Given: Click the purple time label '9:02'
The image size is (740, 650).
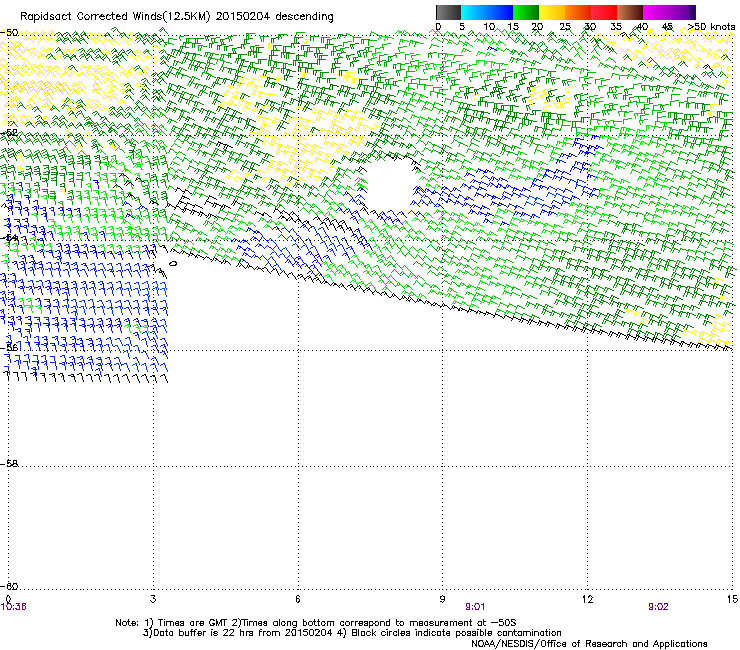Looking at the screenshot, I should tap(658, 607).
